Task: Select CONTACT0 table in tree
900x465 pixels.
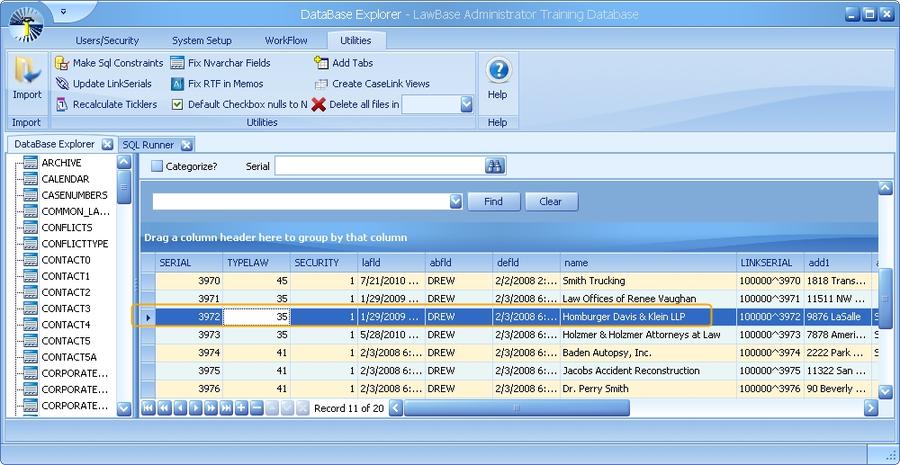Action: (x=66, y=259)
